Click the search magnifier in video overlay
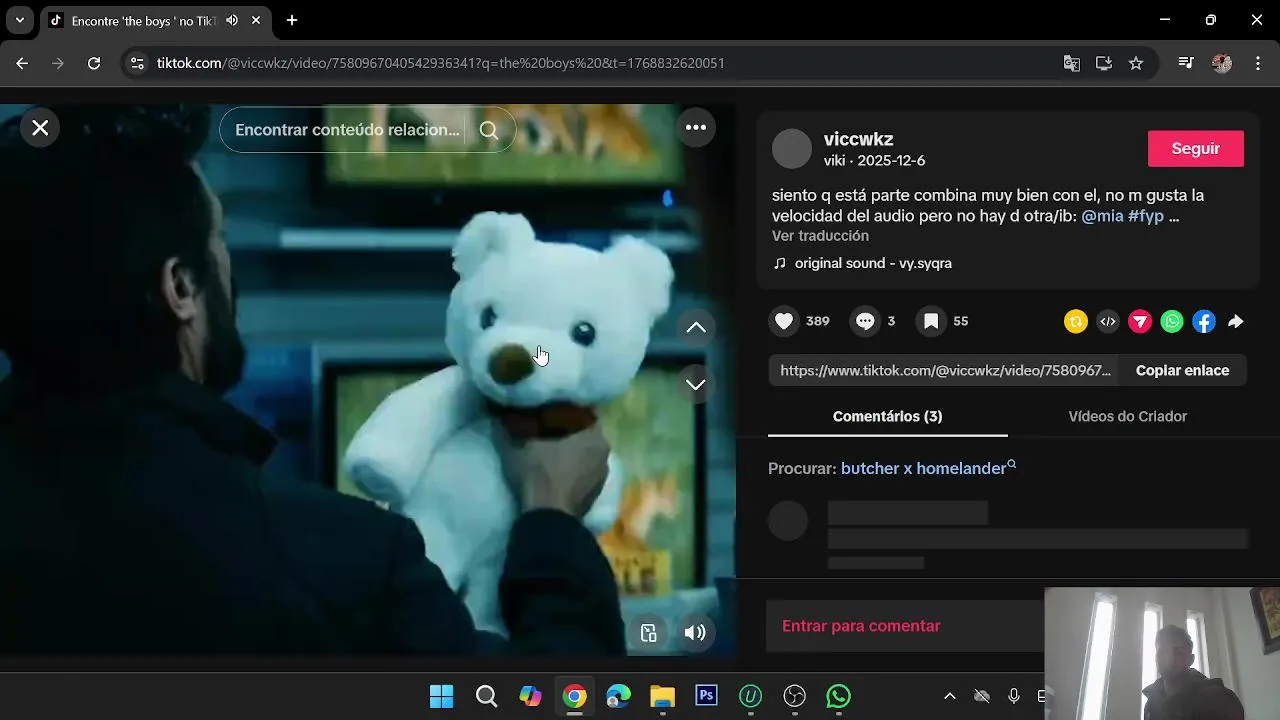Image resolution: width=1280 pixels, height=720 pixels. pos(489,130)
